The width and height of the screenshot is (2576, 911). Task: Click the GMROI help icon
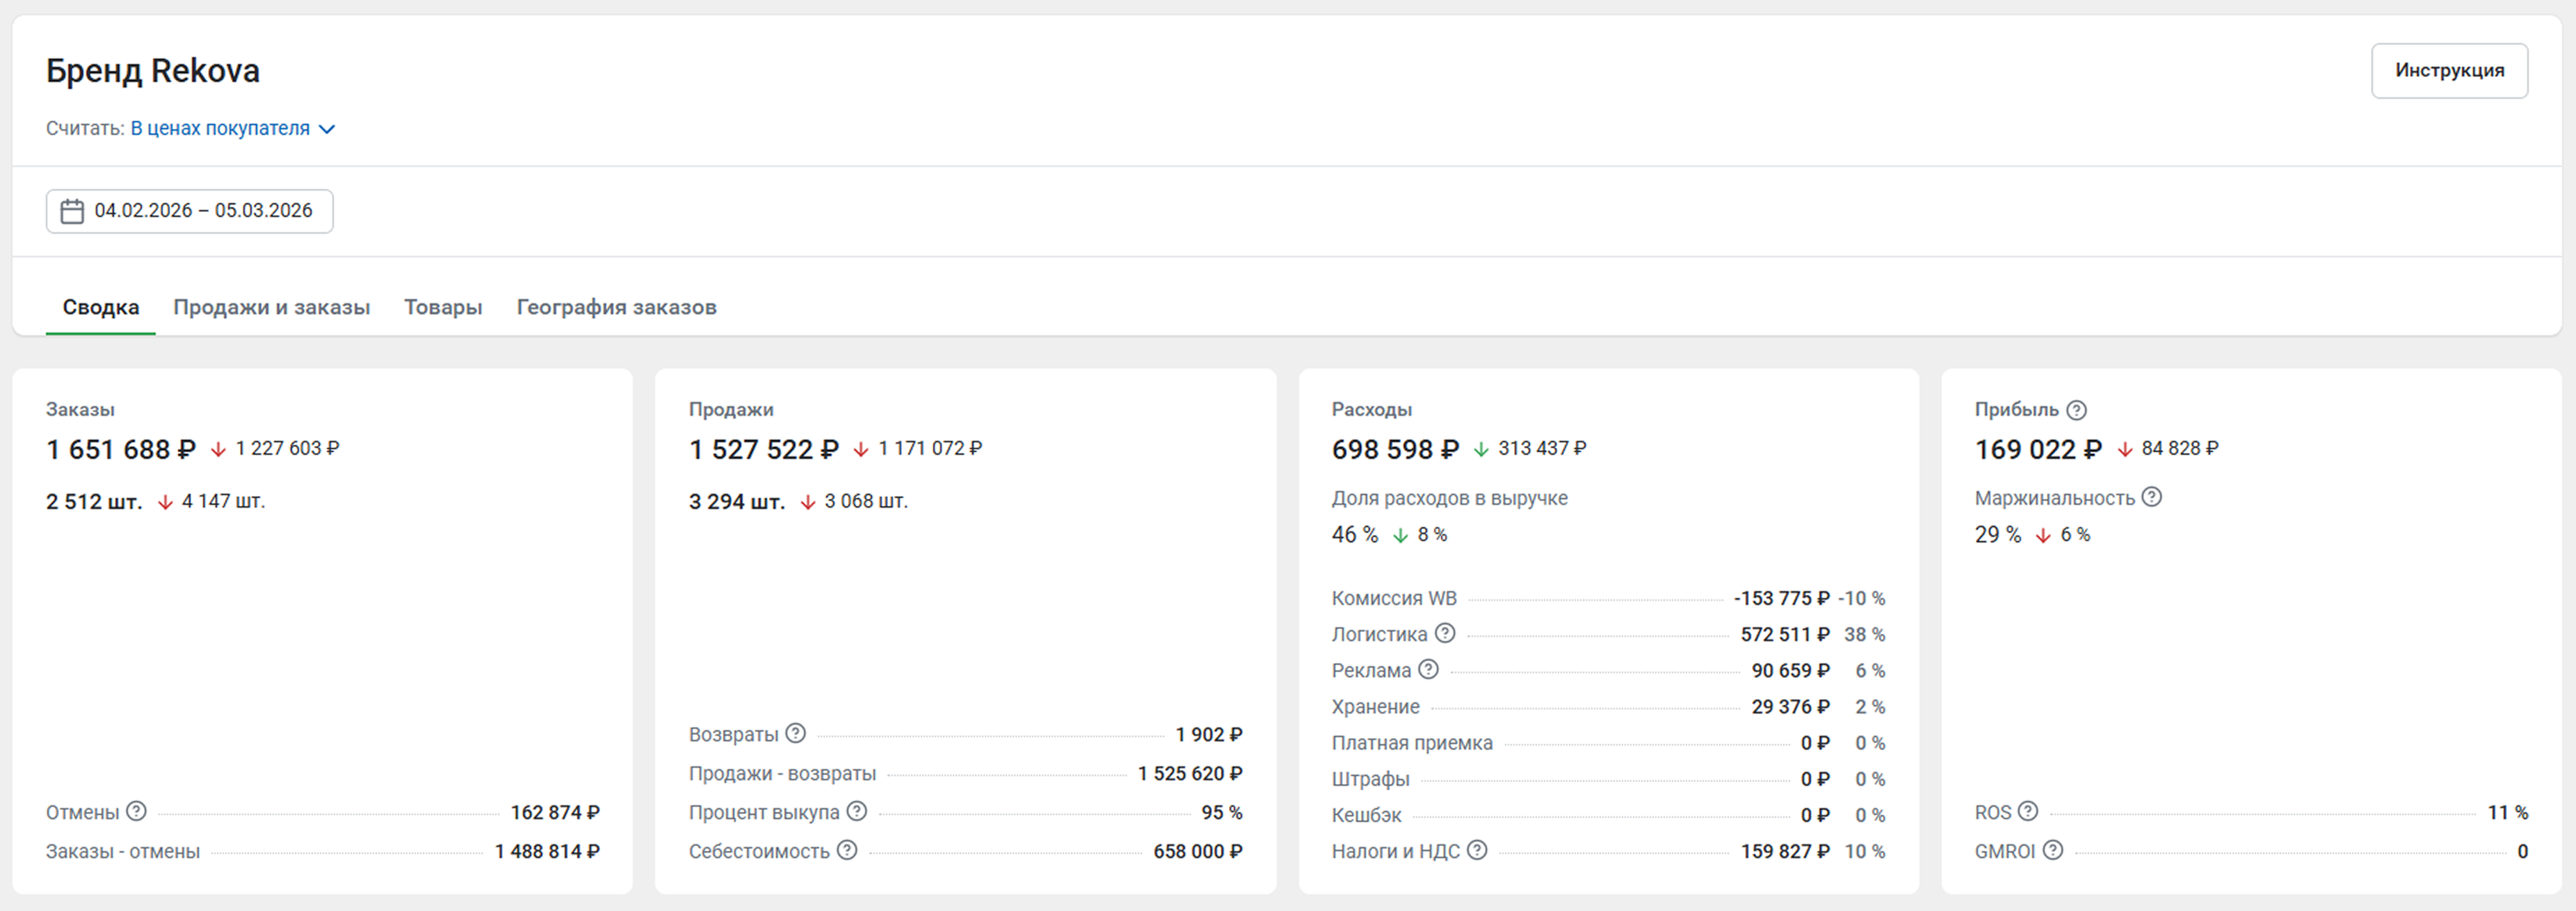click(x=2053, y=850)
